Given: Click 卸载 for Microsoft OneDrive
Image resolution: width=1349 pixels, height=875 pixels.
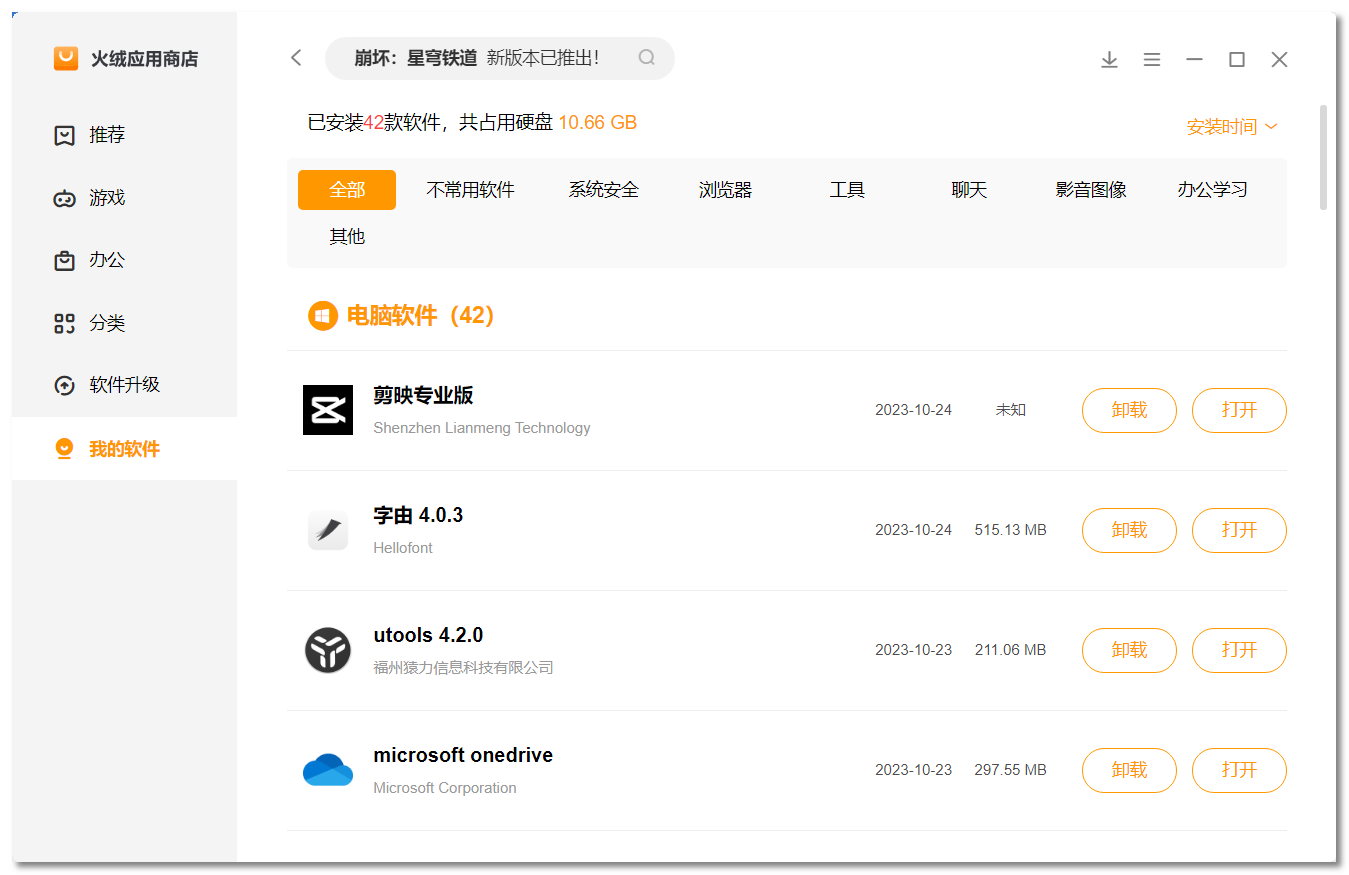Looking at the screenshot, I should click(x=1129, y=770).
